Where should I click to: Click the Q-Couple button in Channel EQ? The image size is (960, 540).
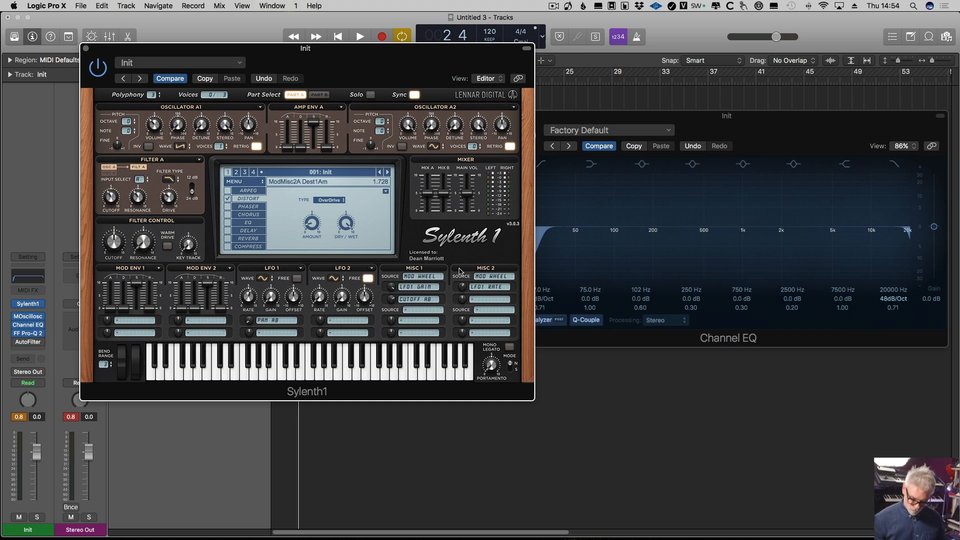586,320
